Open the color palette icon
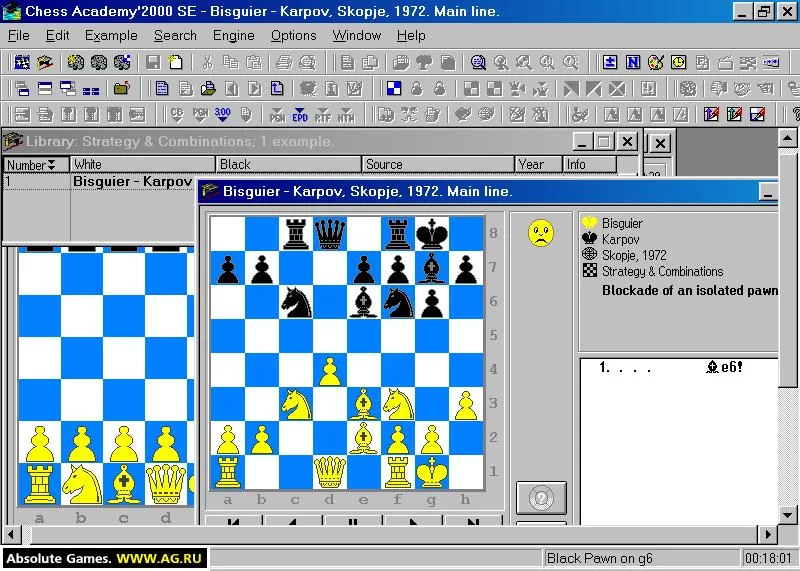Screen dimensions: 800x571 pos(656,62)
